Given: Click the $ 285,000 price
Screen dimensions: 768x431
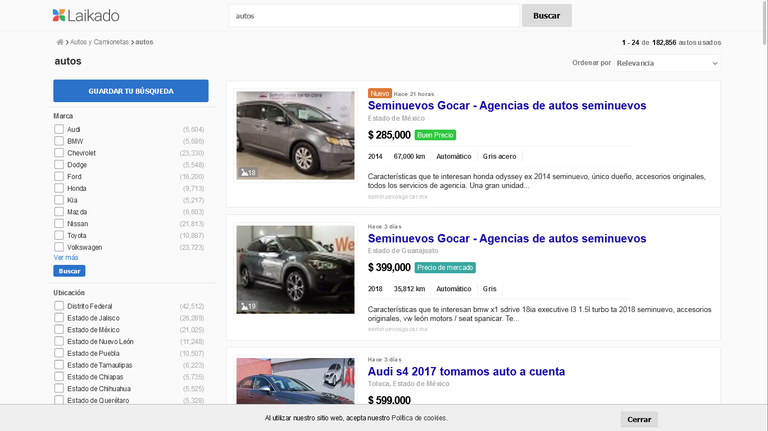Looking at the screenshot, I should pyautogui.click(x=389, y=135).
